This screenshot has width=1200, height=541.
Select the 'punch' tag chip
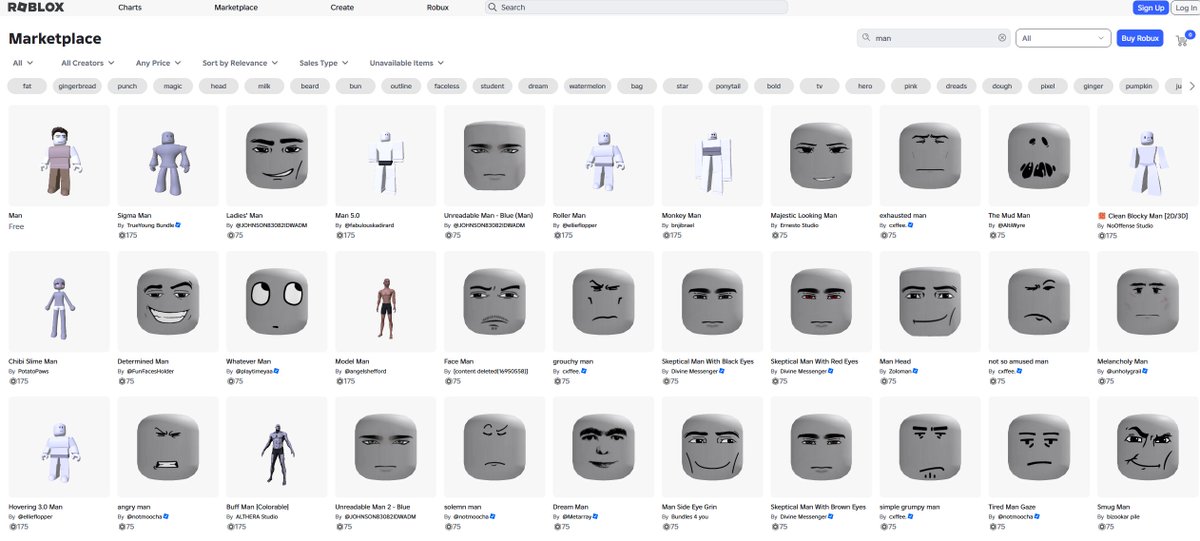tap(127, 86)
